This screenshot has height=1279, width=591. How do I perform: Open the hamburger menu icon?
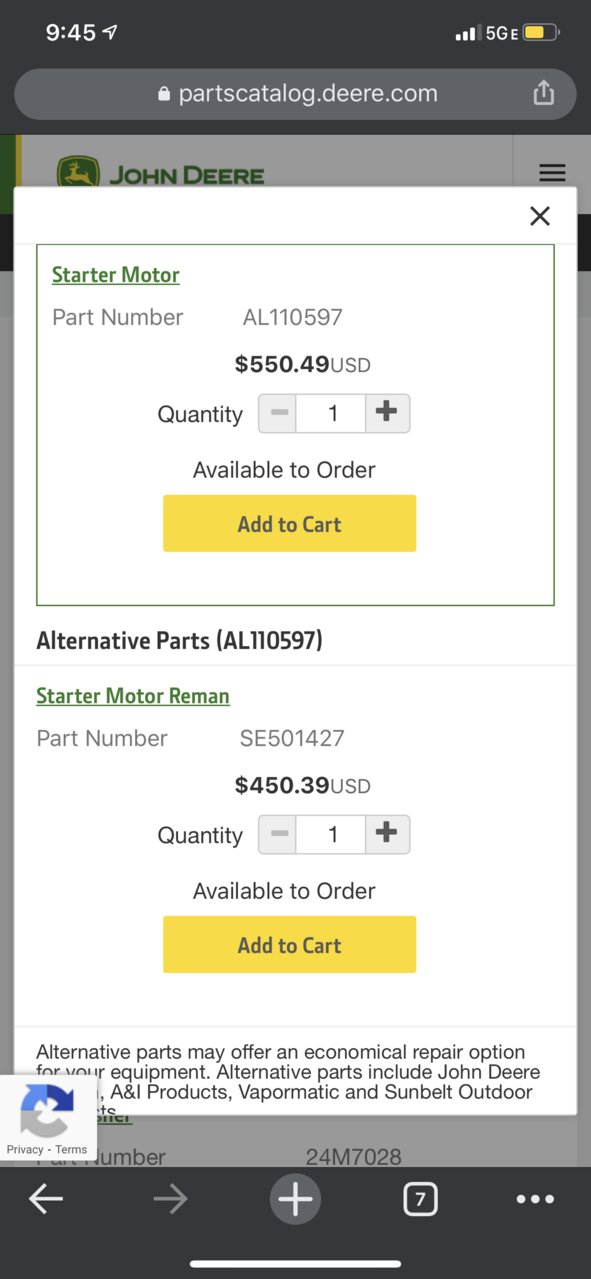click(x=552, y=172)
